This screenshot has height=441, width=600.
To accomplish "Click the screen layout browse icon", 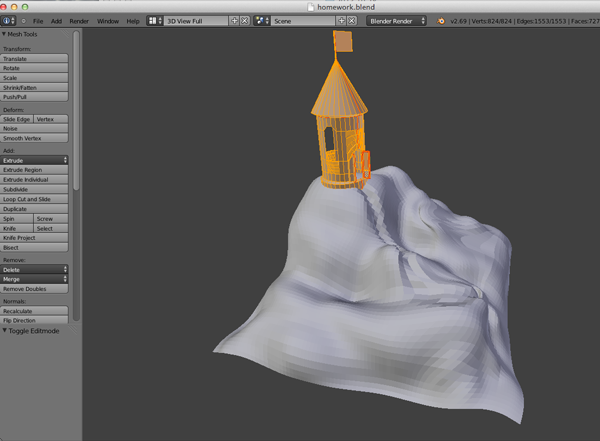I will pyautogui.click(x=155, y=20).
